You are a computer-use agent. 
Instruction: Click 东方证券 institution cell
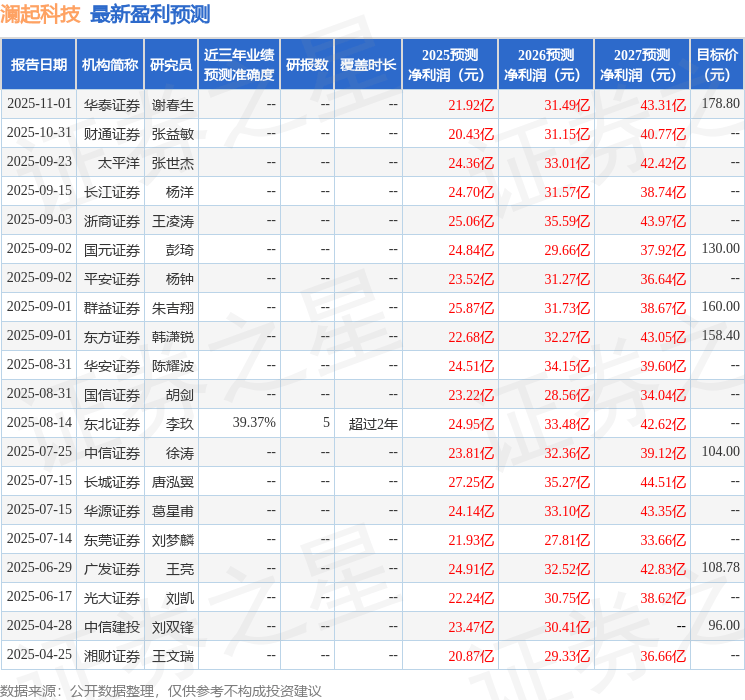tap(112, 337)
